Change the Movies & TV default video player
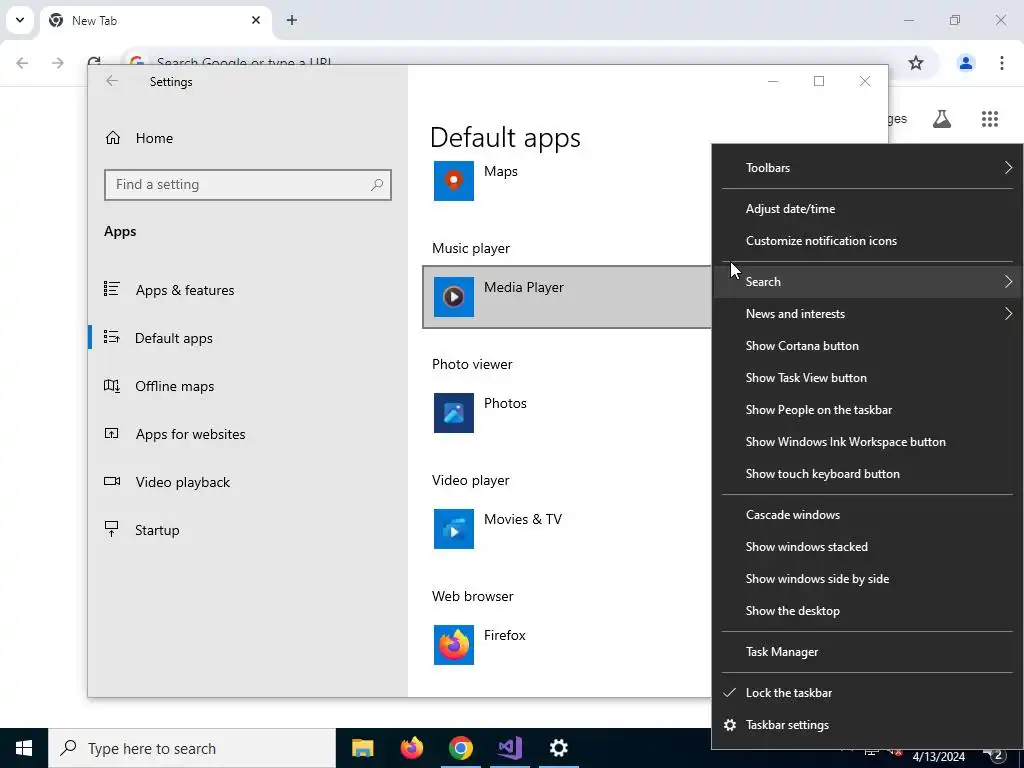 567,529
